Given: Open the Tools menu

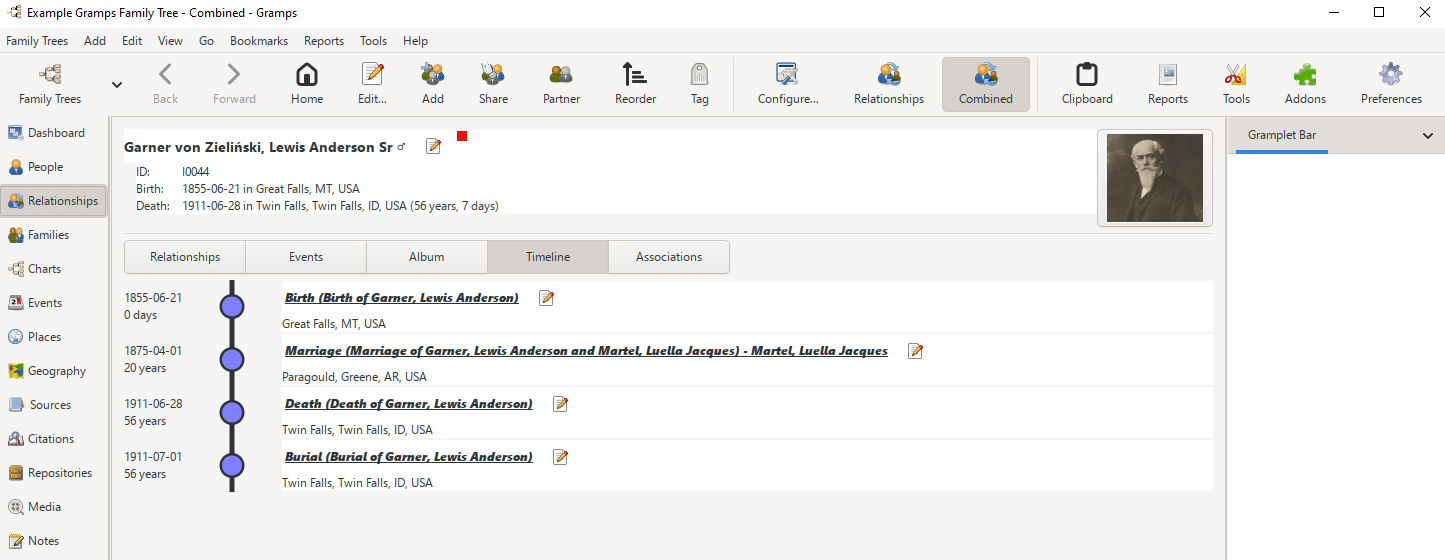Looking at the screenshot, I should [374, 41].
